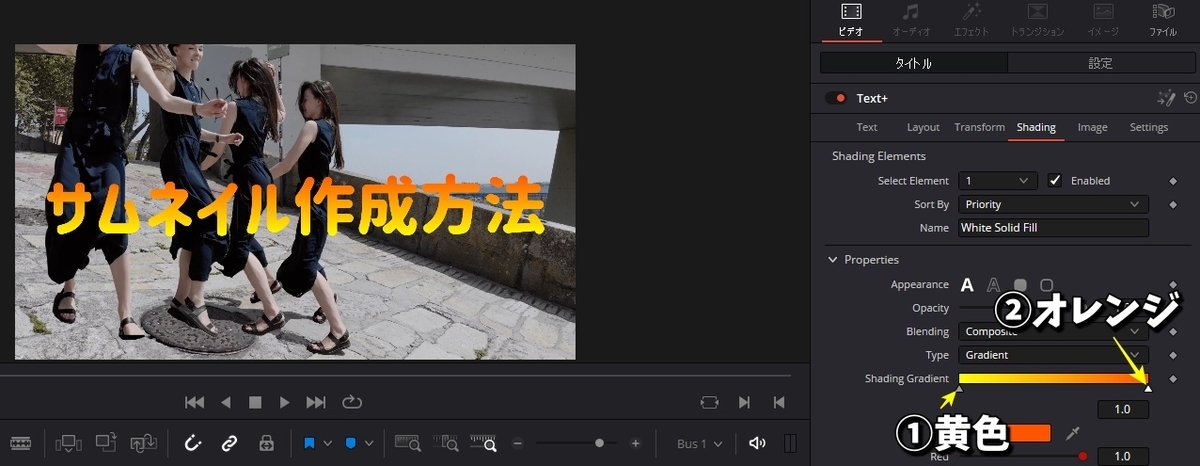Switch to the Settings sub-tab
Viewport: 1200px width, 466px height.
[x=1148, y=127]
